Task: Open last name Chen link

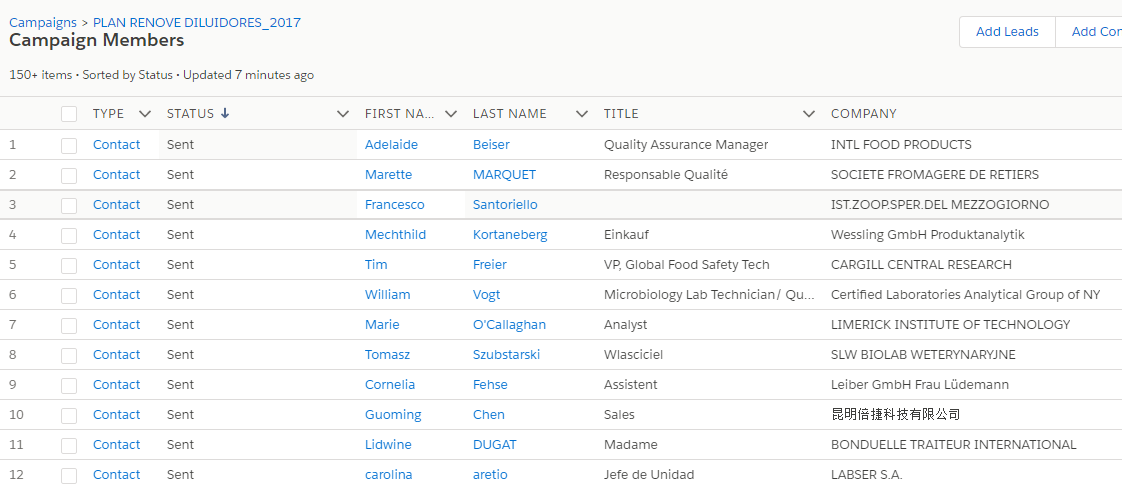Action: pyautogui.click(x=489, y=415)
